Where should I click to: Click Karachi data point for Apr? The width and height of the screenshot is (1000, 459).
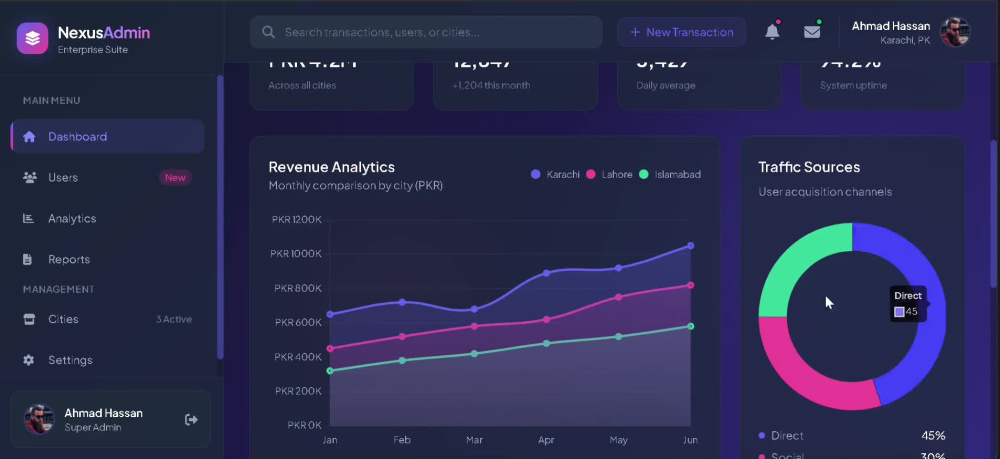click(x=547, y=273)
